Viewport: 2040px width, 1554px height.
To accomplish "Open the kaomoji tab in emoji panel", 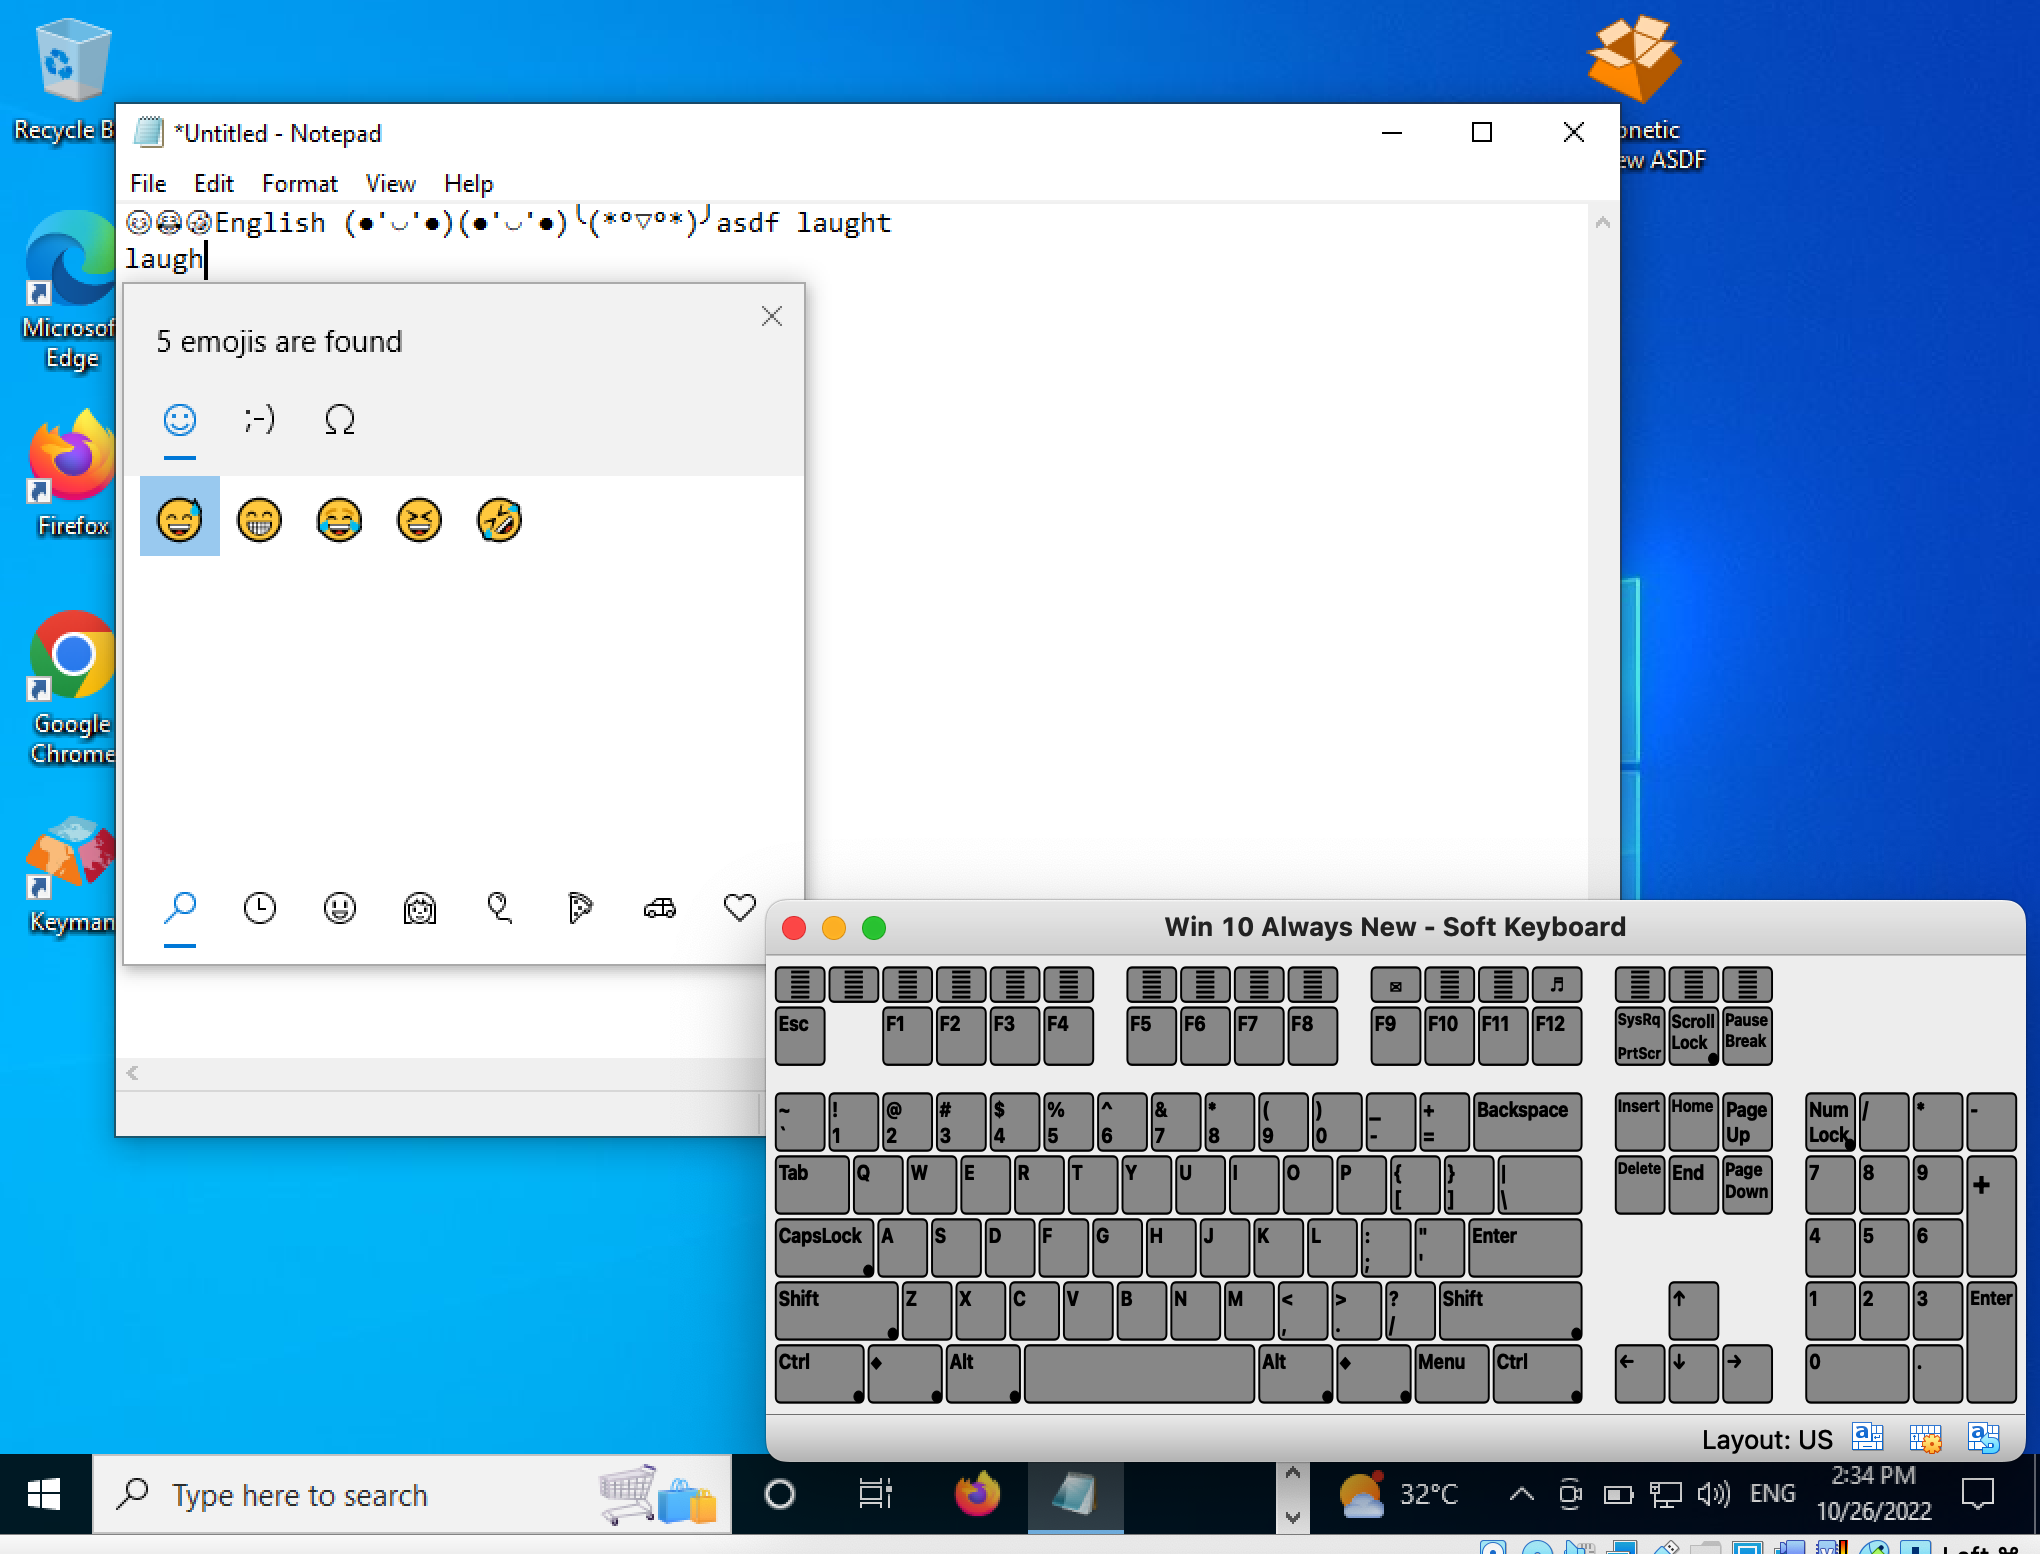I will click(259, 420).
